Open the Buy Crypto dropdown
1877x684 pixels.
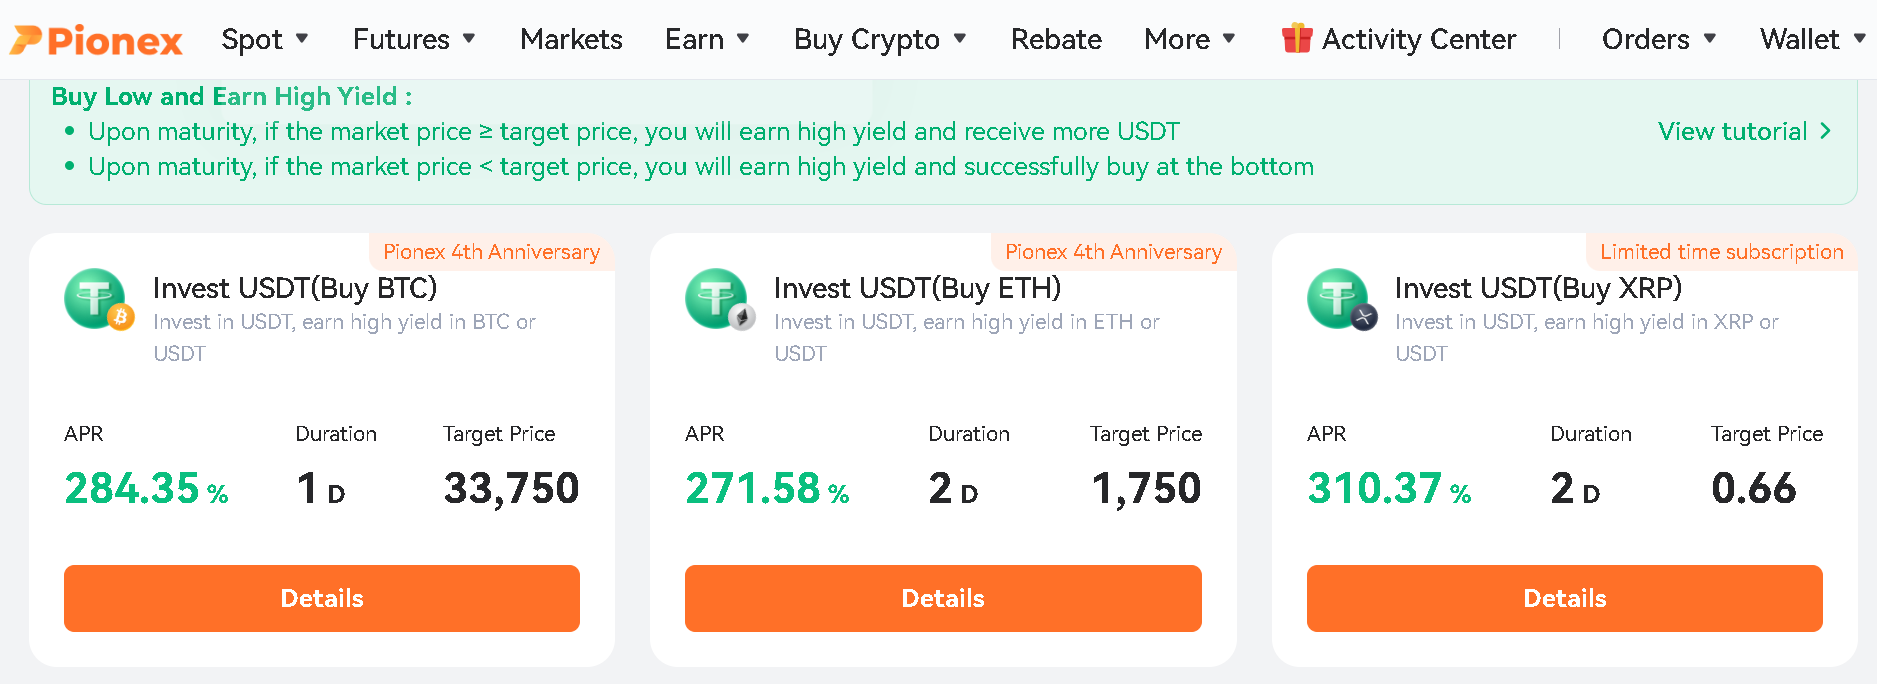[880, 39]
